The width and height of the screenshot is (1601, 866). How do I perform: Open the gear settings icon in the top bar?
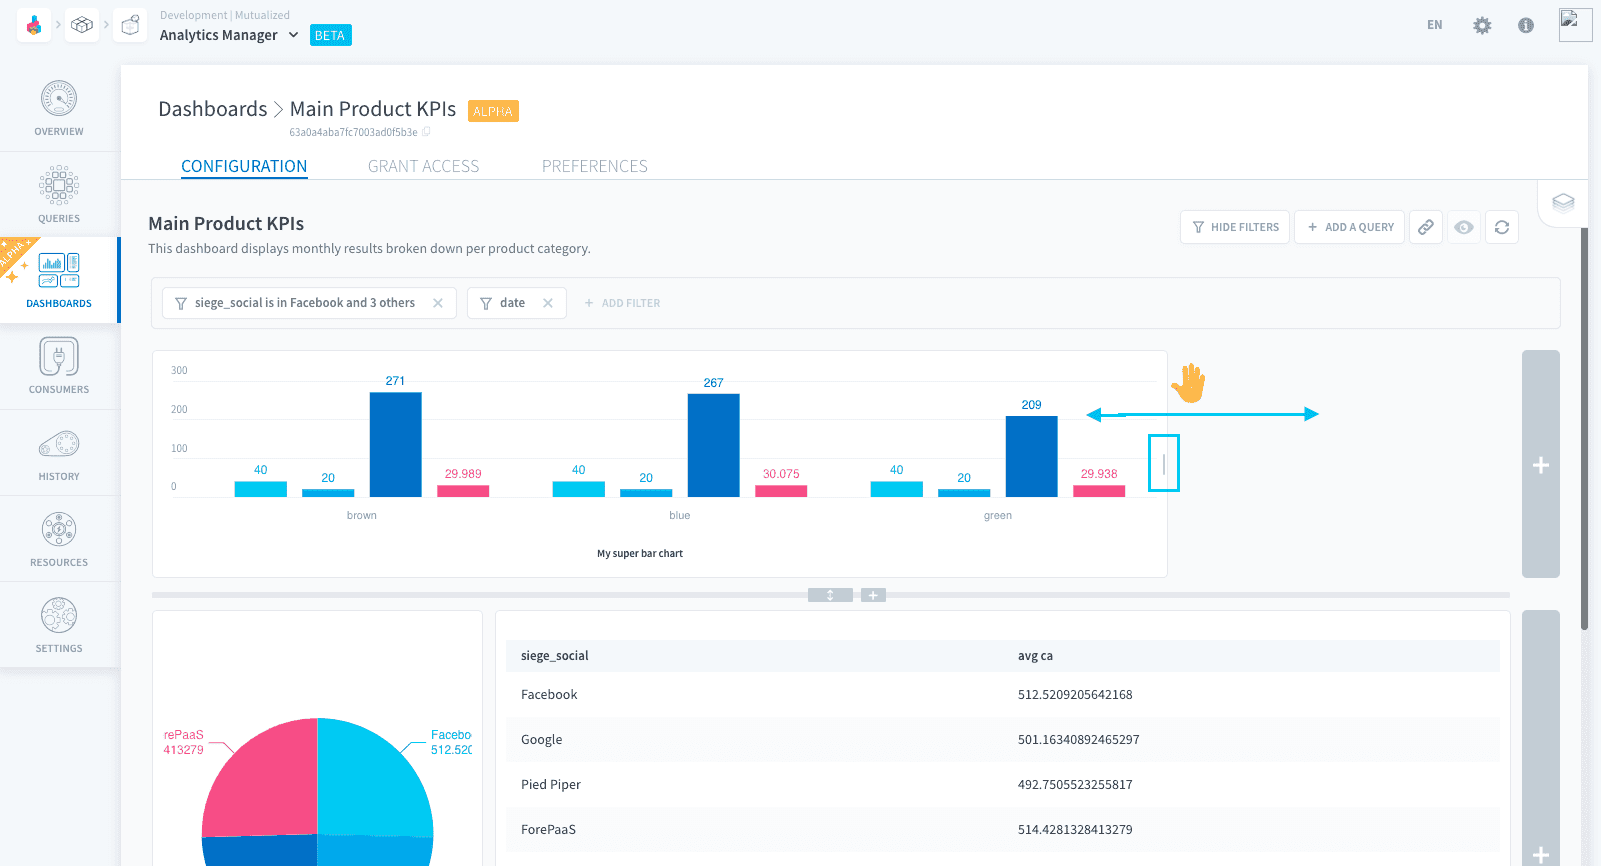[1482, 25]
